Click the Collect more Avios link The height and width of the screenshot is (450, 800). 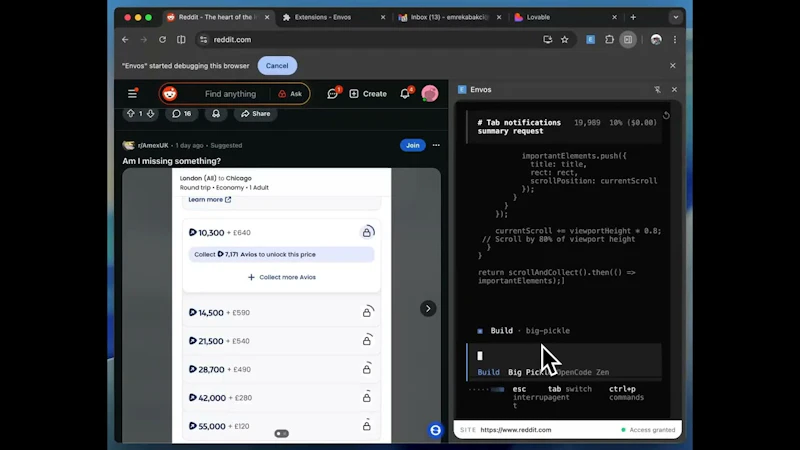pos(282,277)
